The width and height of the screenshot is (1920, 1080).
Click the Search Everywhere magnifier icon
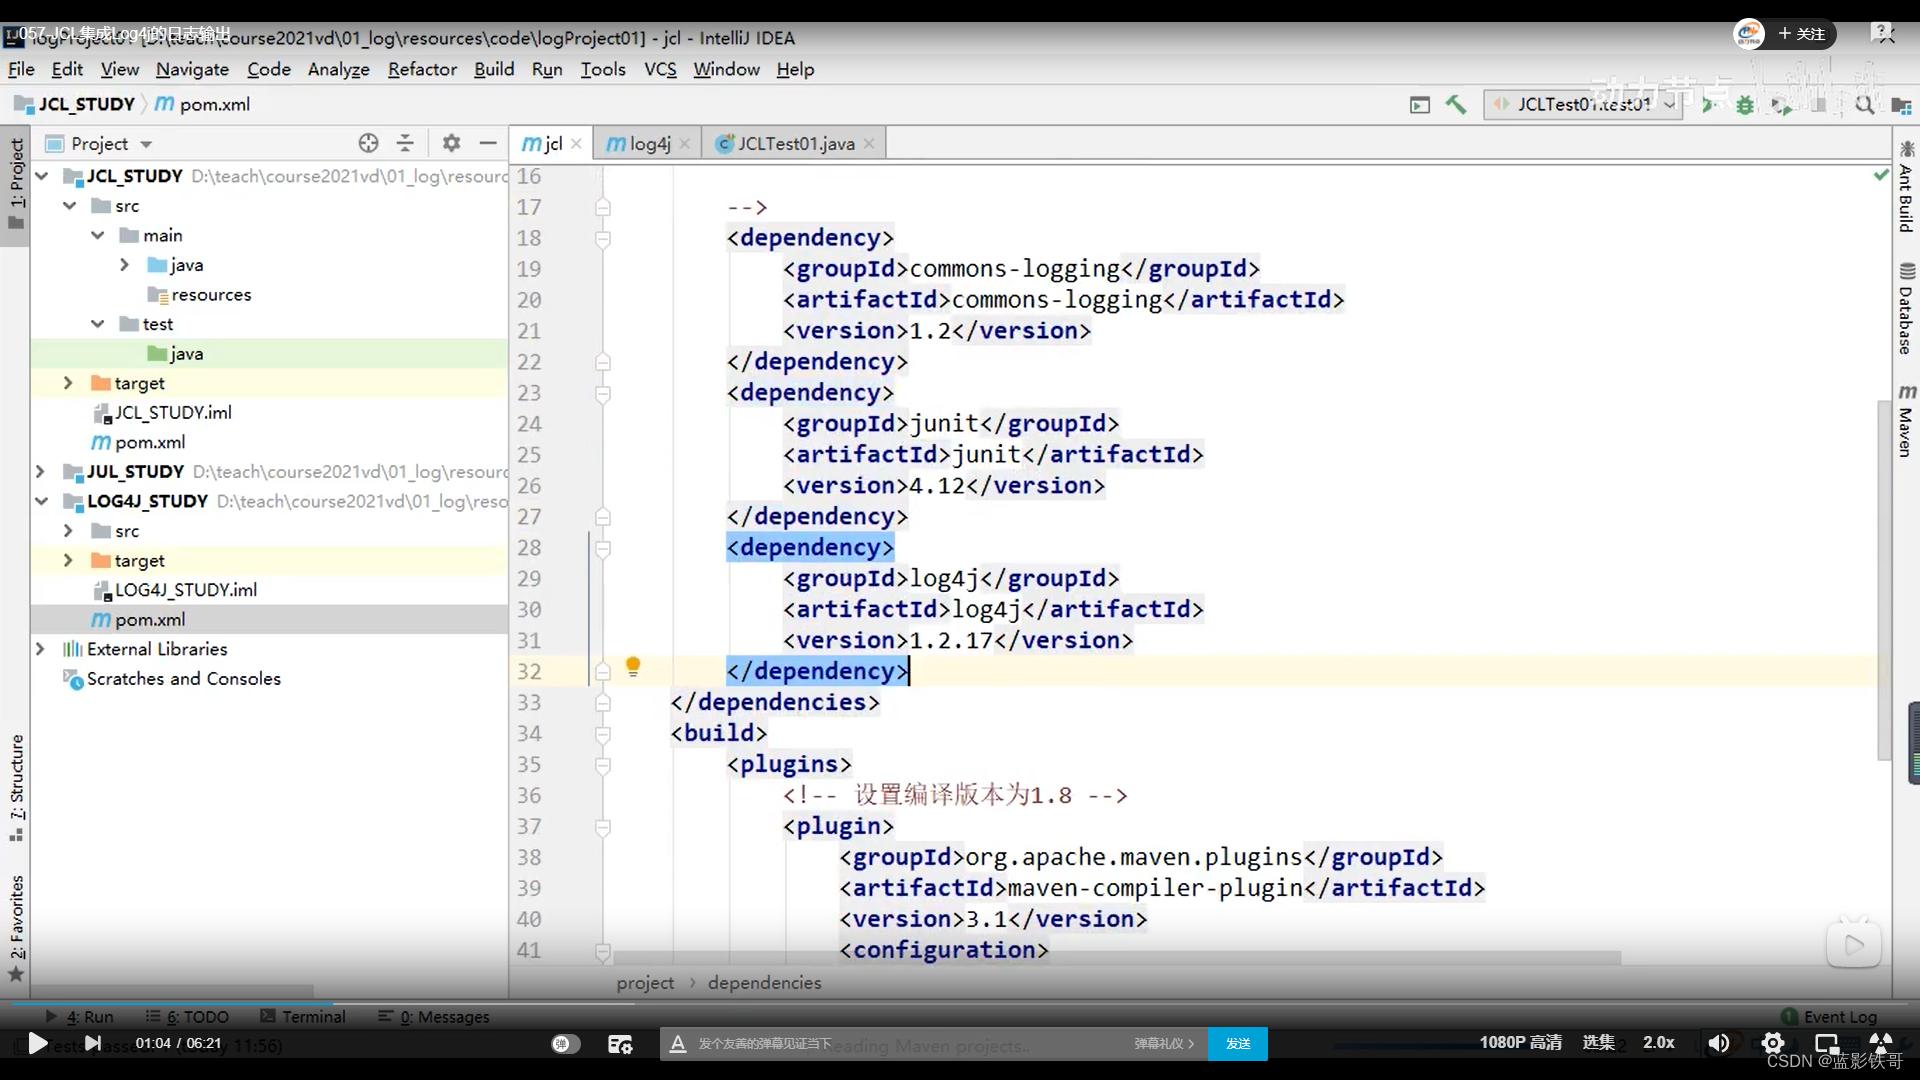tap(1865, 104)
